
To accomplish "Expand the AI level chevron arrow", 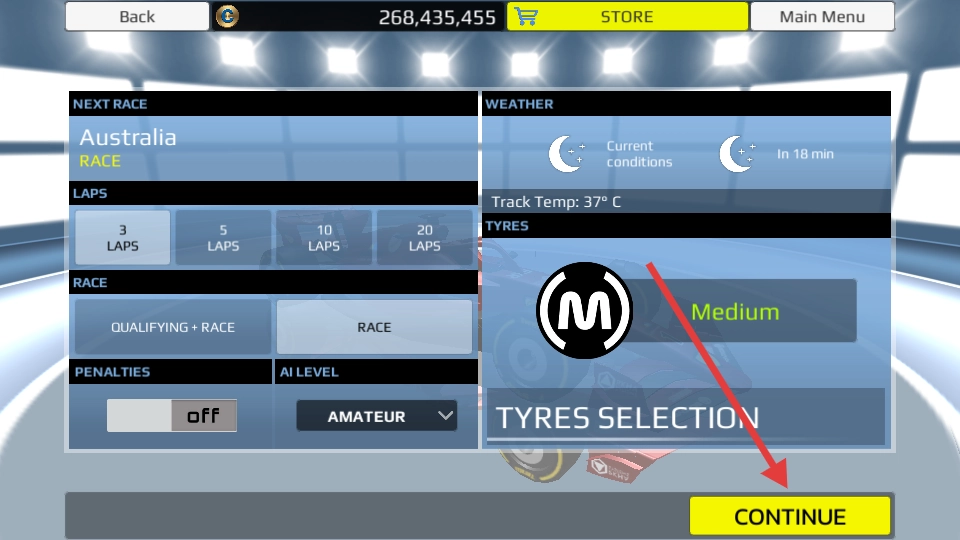I will coord(446,416).
